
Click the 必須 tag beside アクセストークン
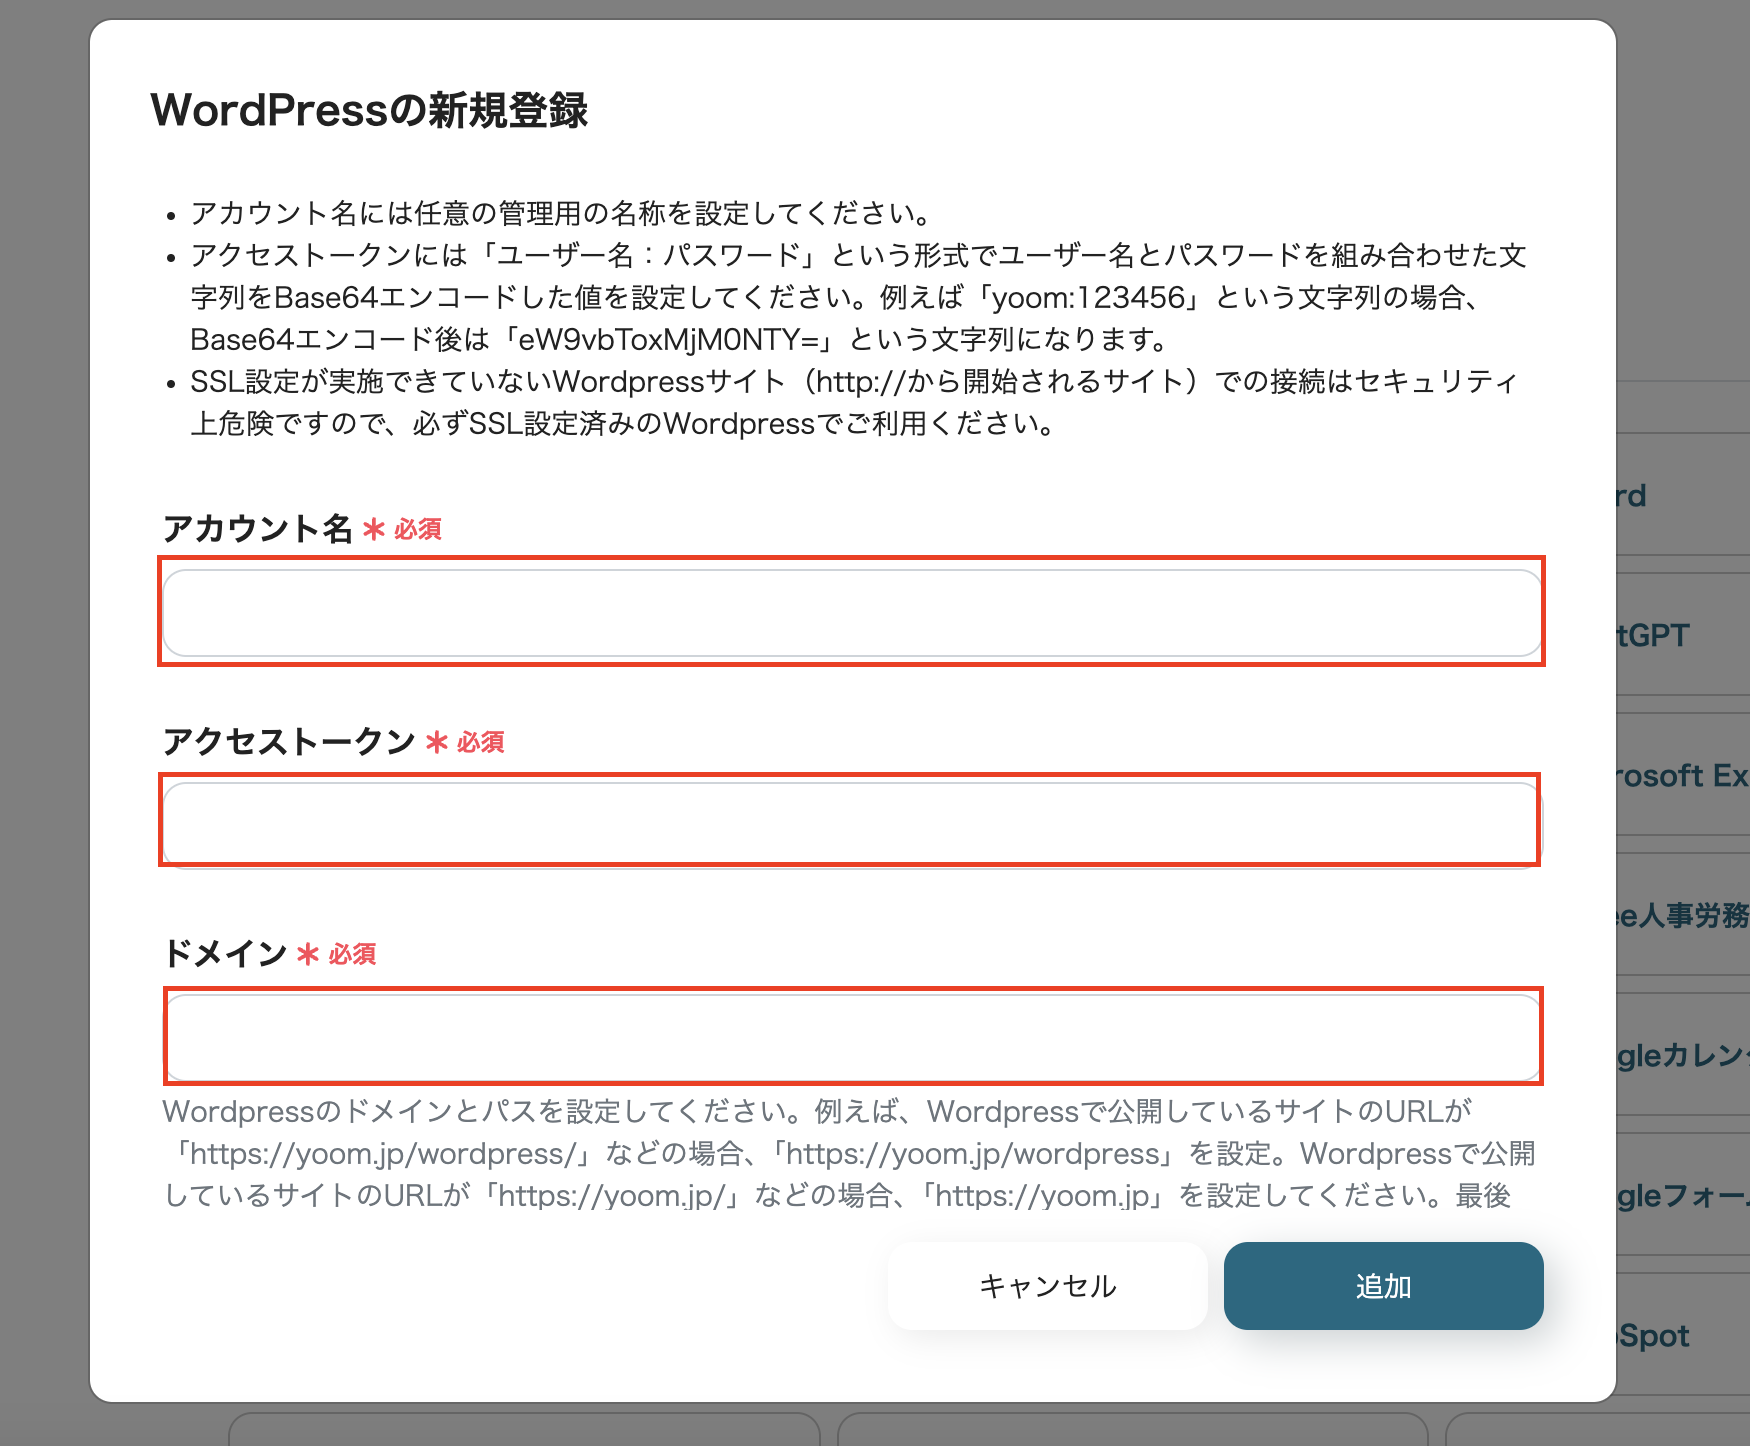(x=480, y=742)
